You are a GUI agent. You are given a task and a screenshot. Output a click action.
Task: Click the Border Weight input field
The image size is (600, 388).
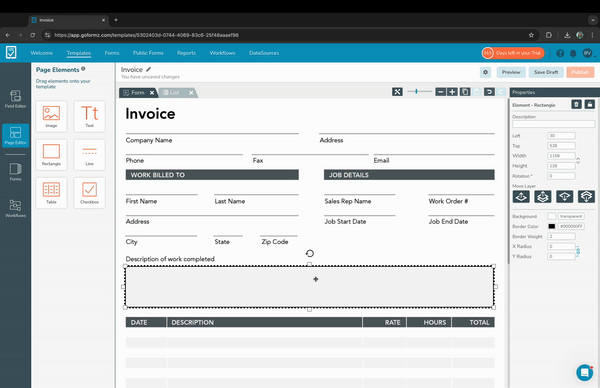click(x=561, y=236)
